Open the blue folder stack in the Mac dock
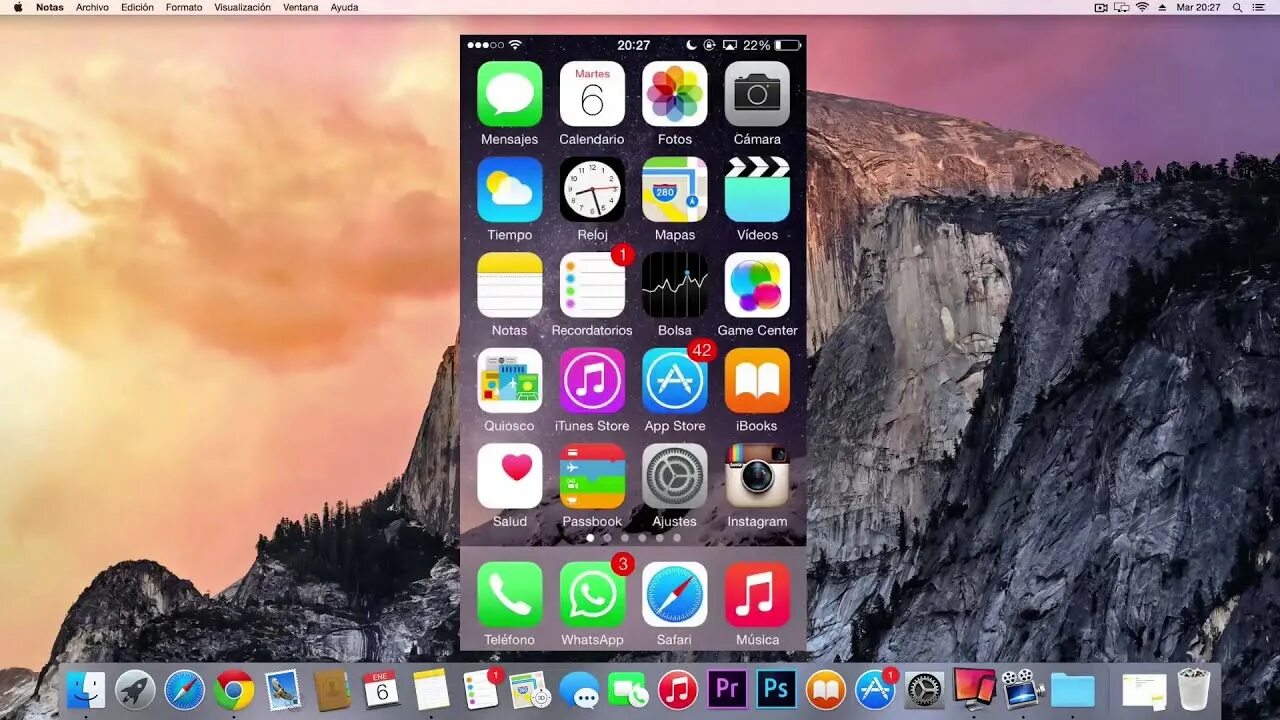This screenshot has width=1280, height=720. coord(1073,690)
